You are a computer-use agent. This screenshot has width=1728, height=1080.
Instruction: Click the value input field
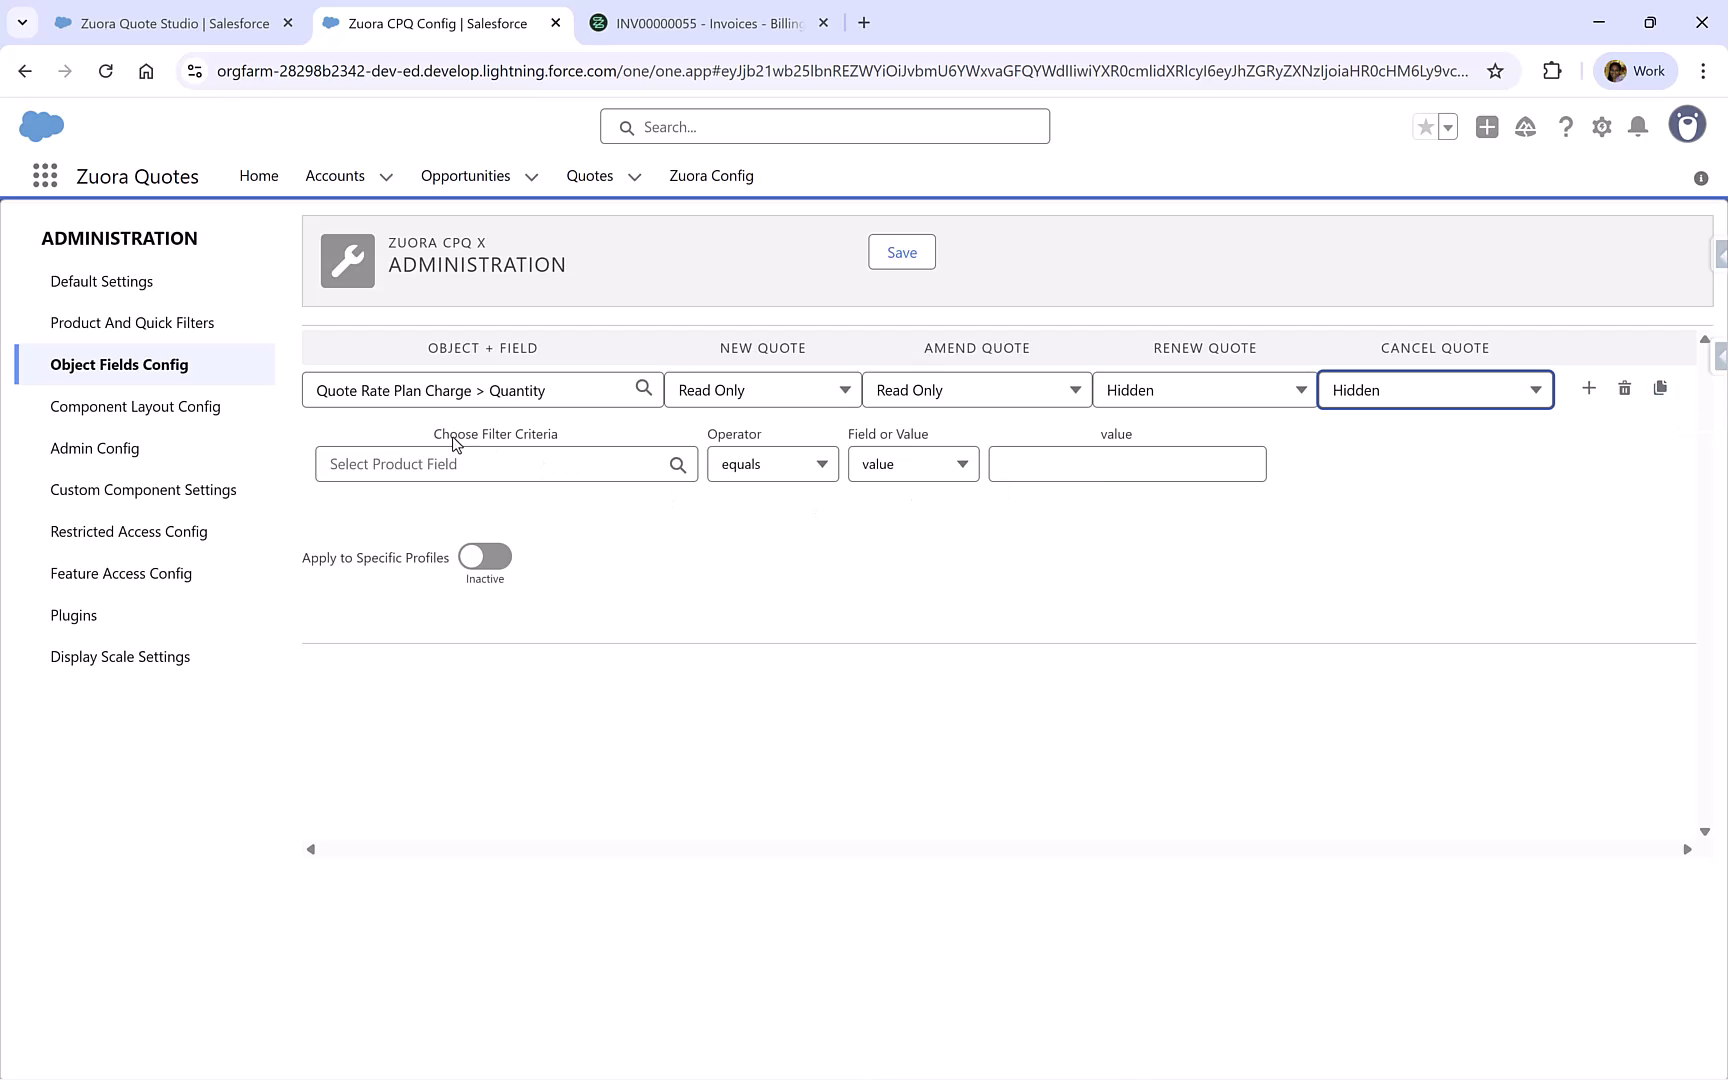1126,463
